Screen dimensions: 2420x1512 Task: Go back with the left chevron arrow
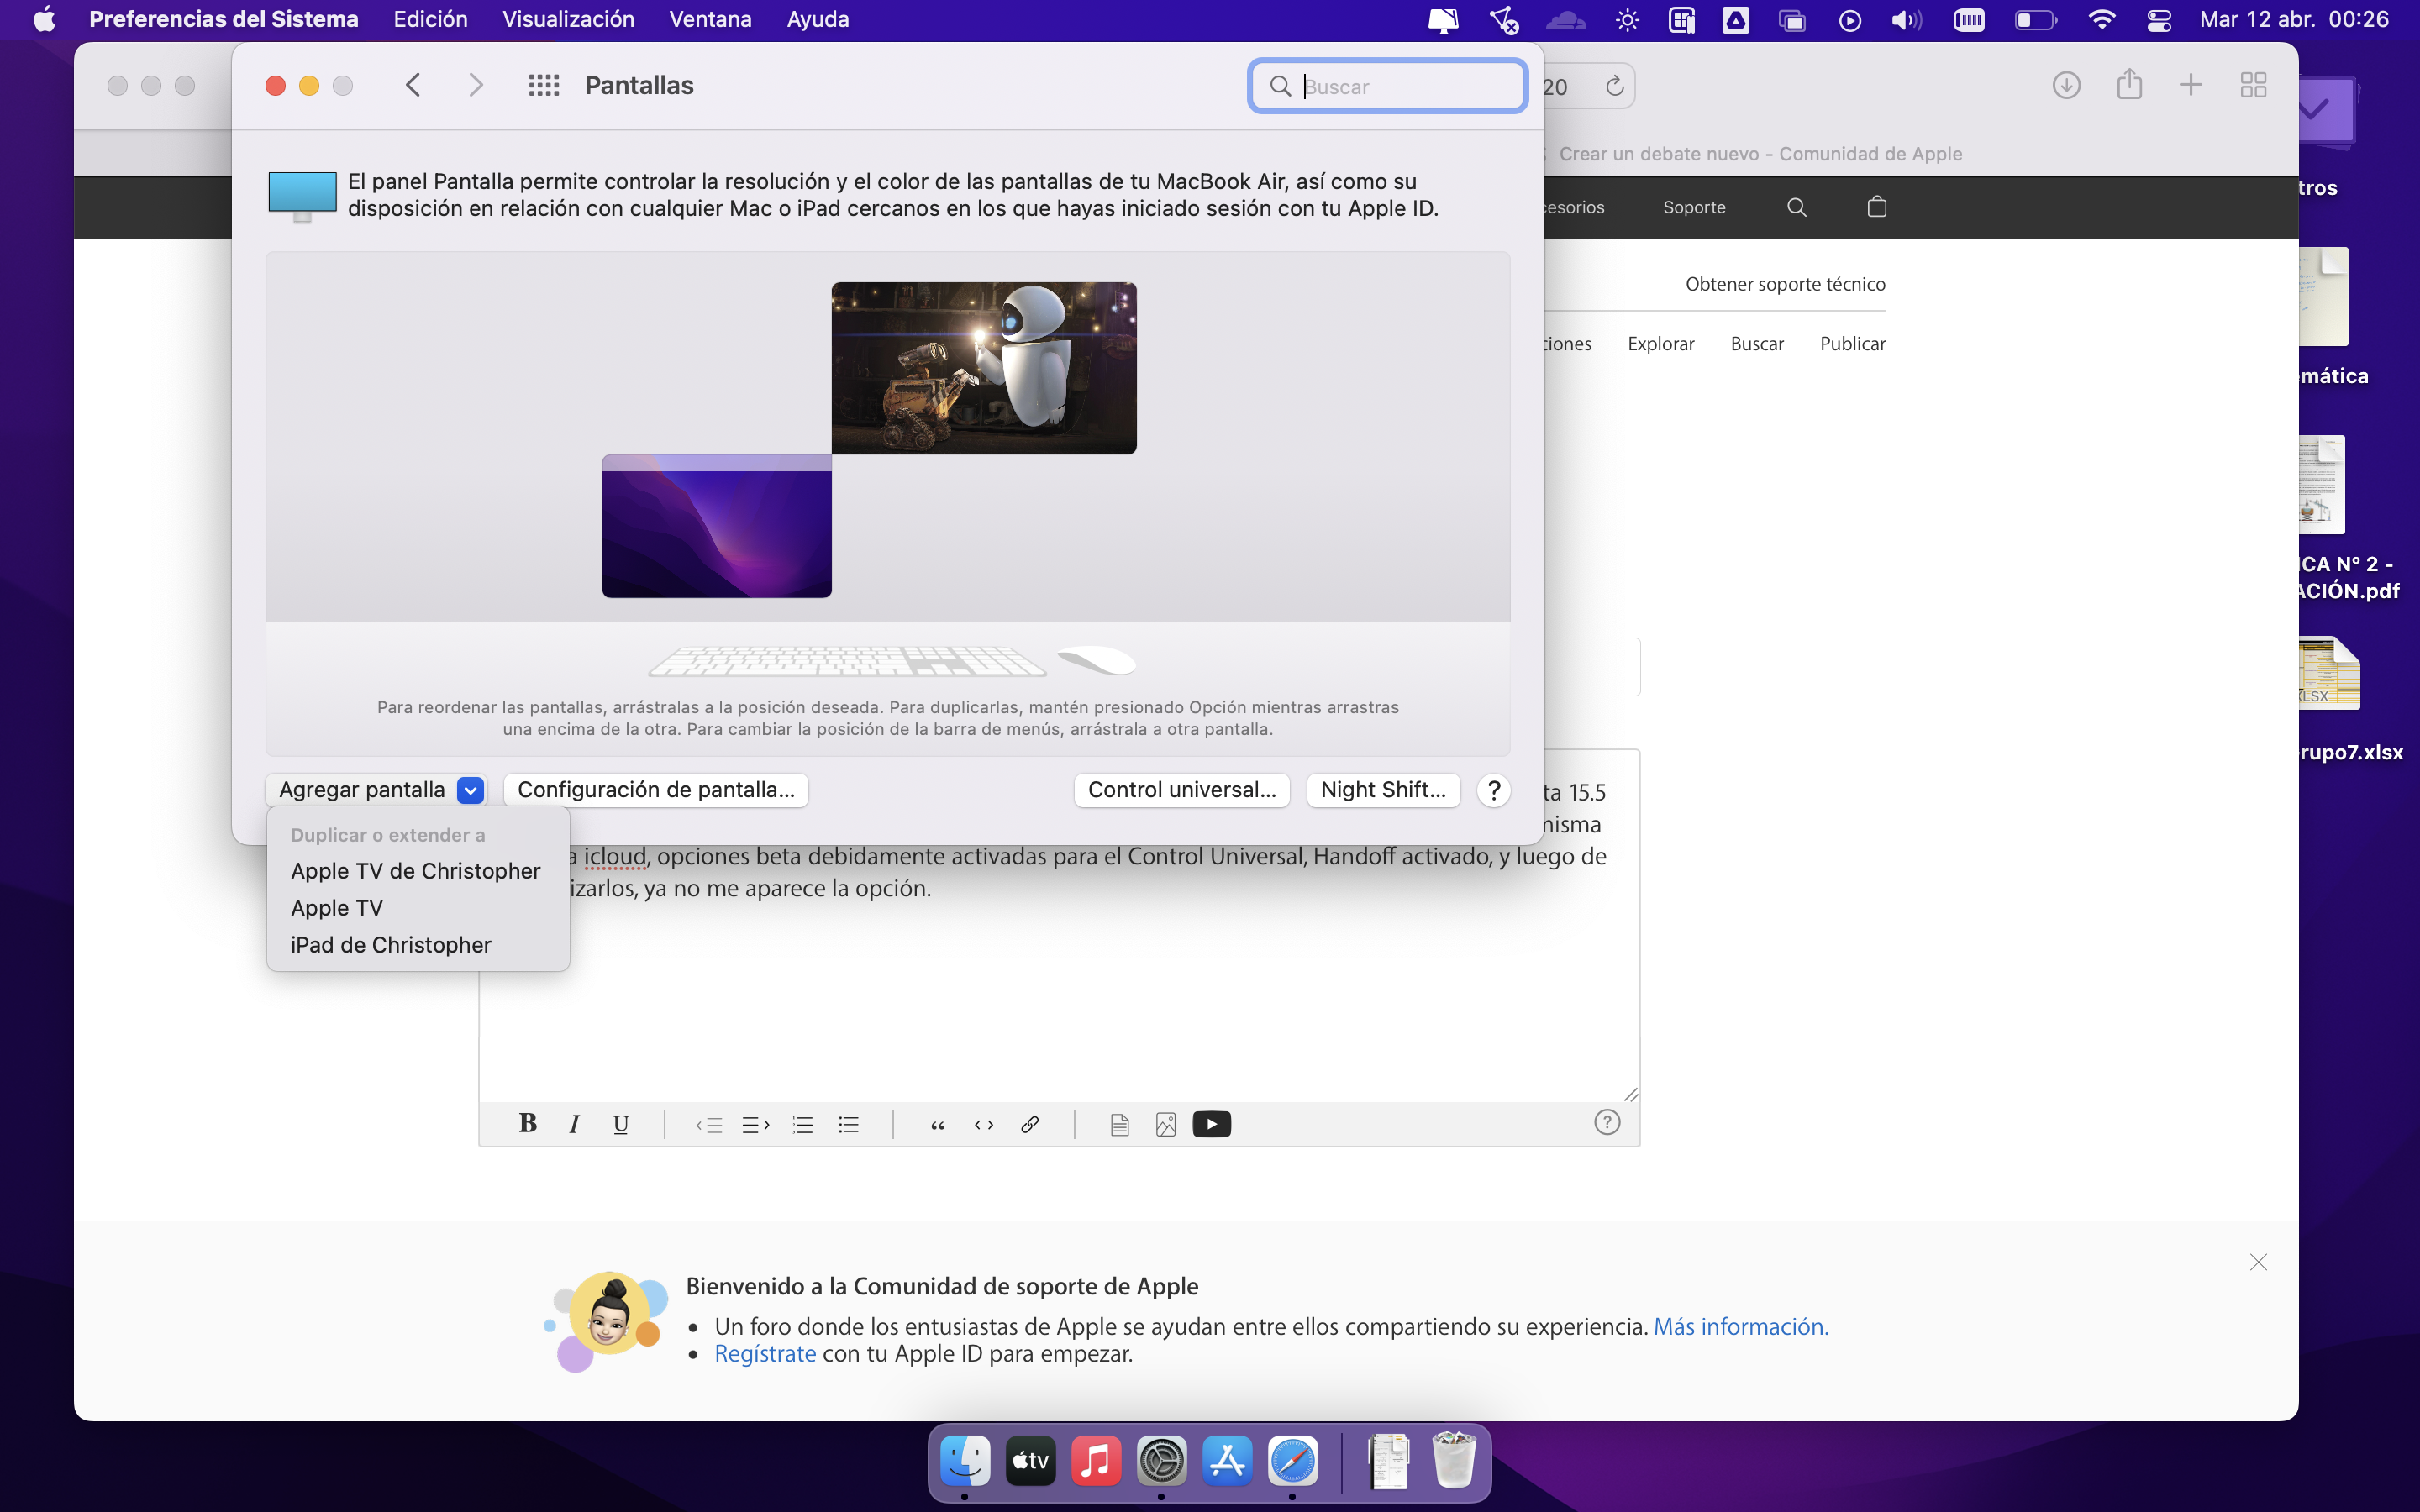[x=413, y=85]
